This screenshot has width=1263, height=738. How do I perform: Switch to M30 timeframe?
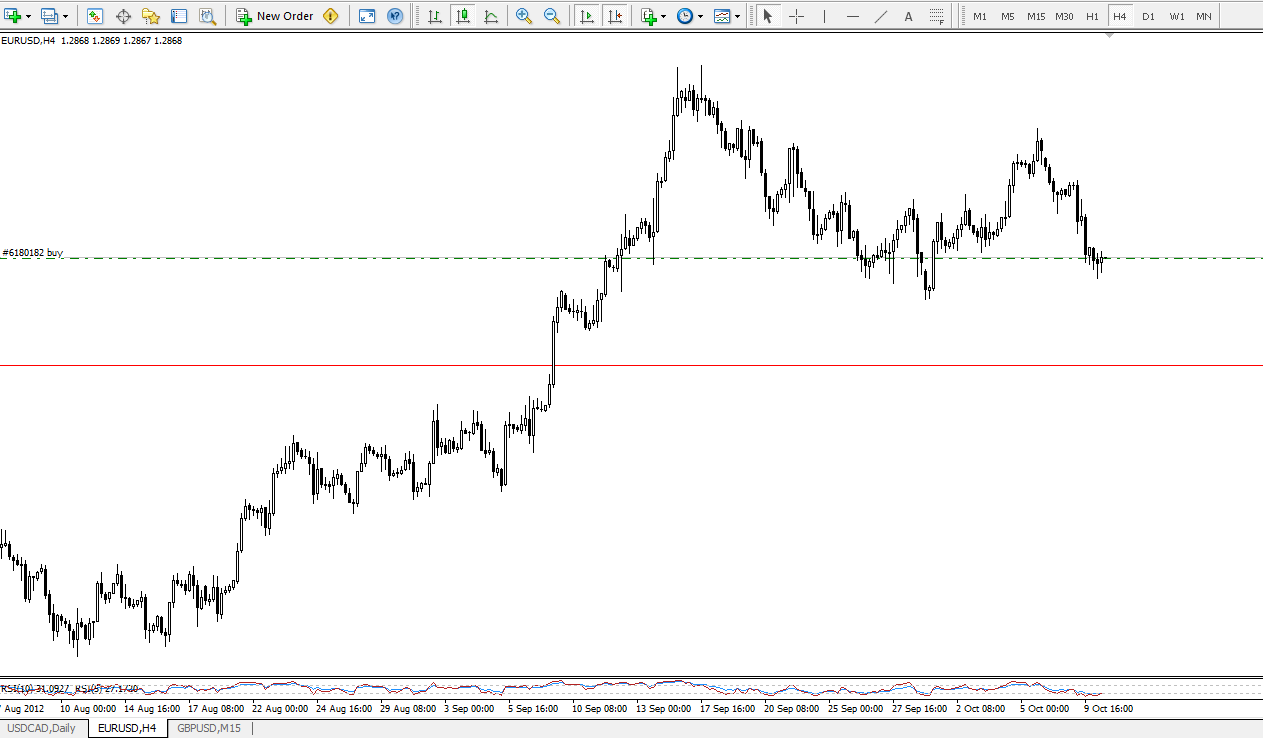(1064, 16)
